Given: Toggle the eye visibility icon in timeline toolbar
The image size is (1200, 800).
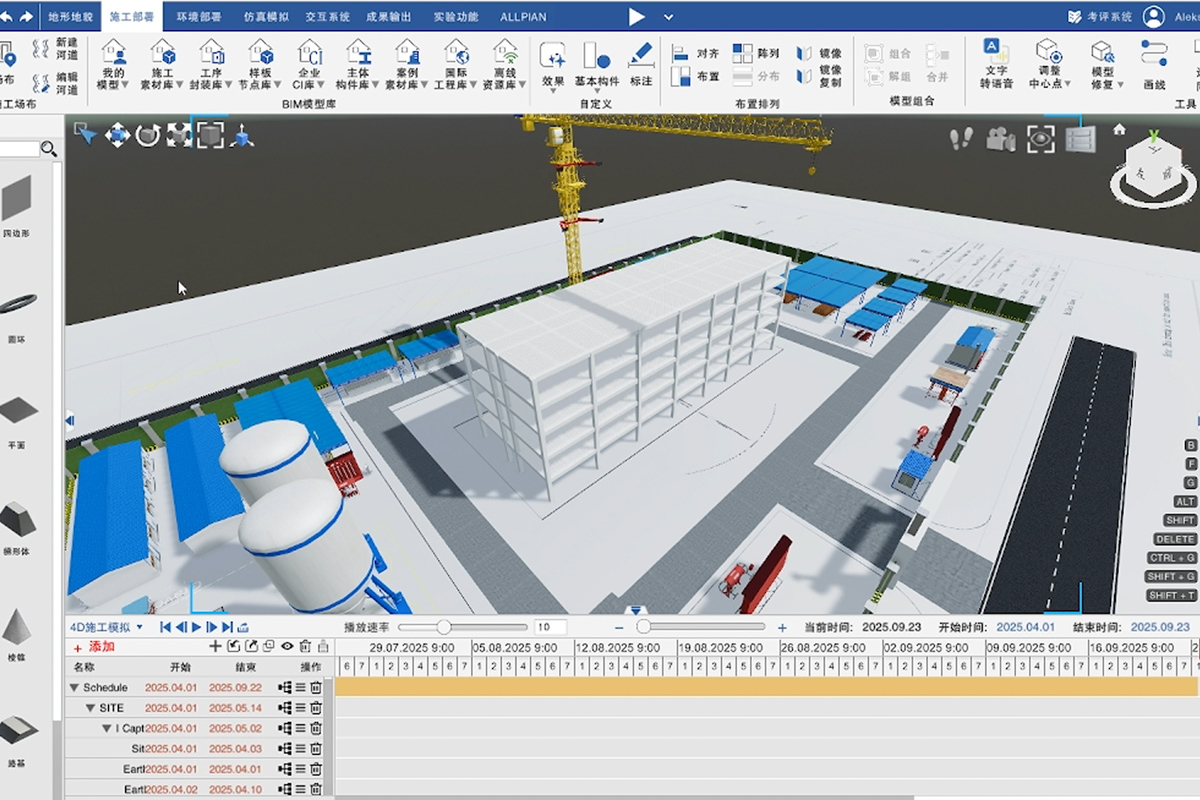Looking at the screenshot, I should coord(287,646).
